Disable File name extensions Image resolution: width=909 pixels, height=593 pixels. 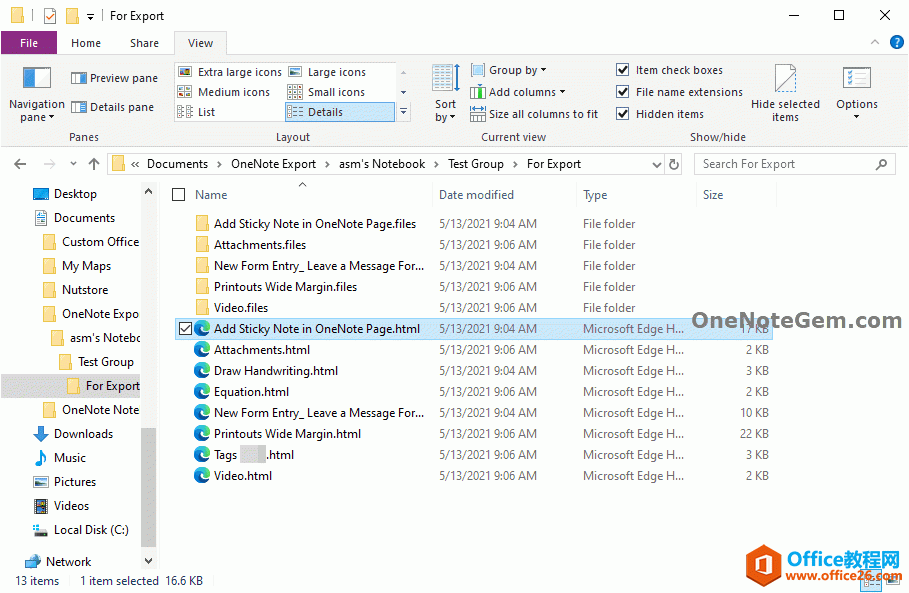click(x=624, y=91)
